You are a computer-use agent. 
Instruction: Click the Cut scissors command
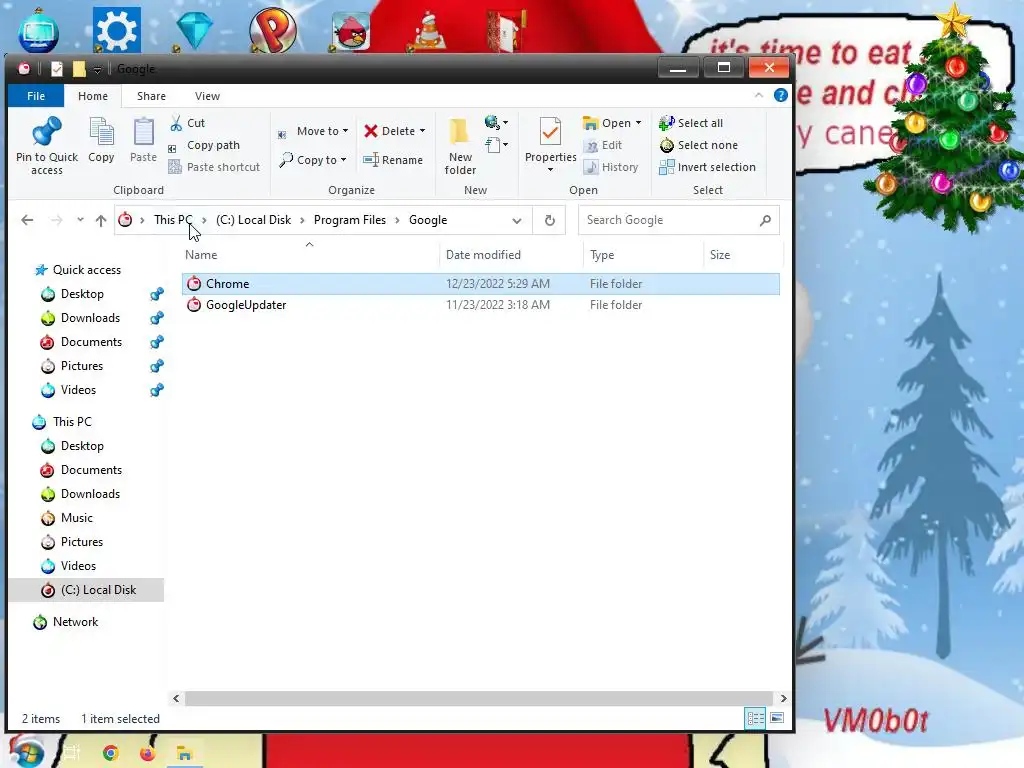(187, 123)
